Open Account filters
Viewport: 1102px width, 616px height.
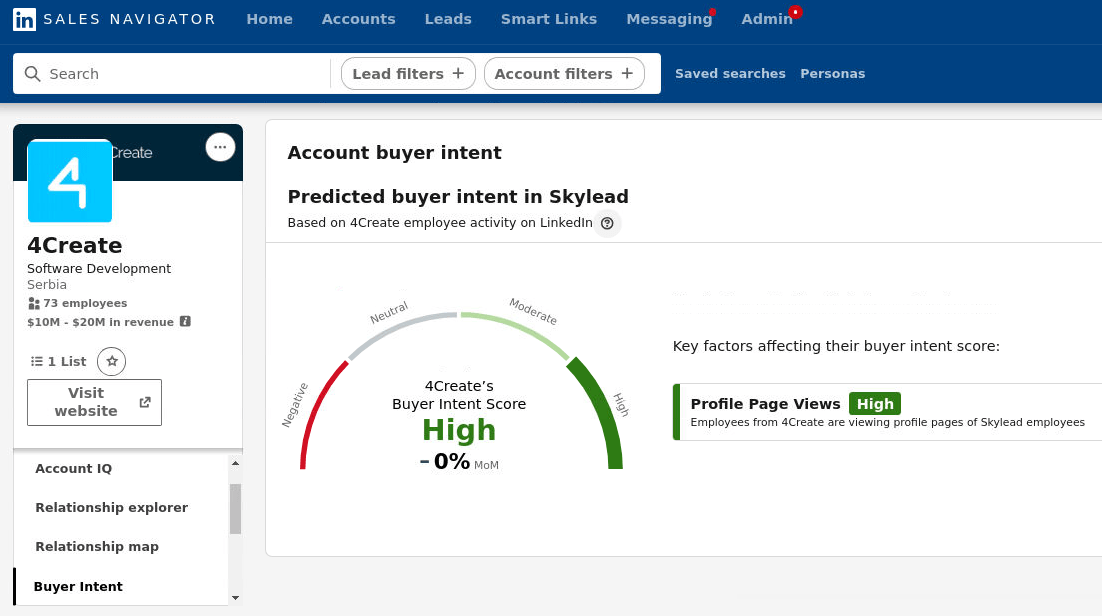564,74
